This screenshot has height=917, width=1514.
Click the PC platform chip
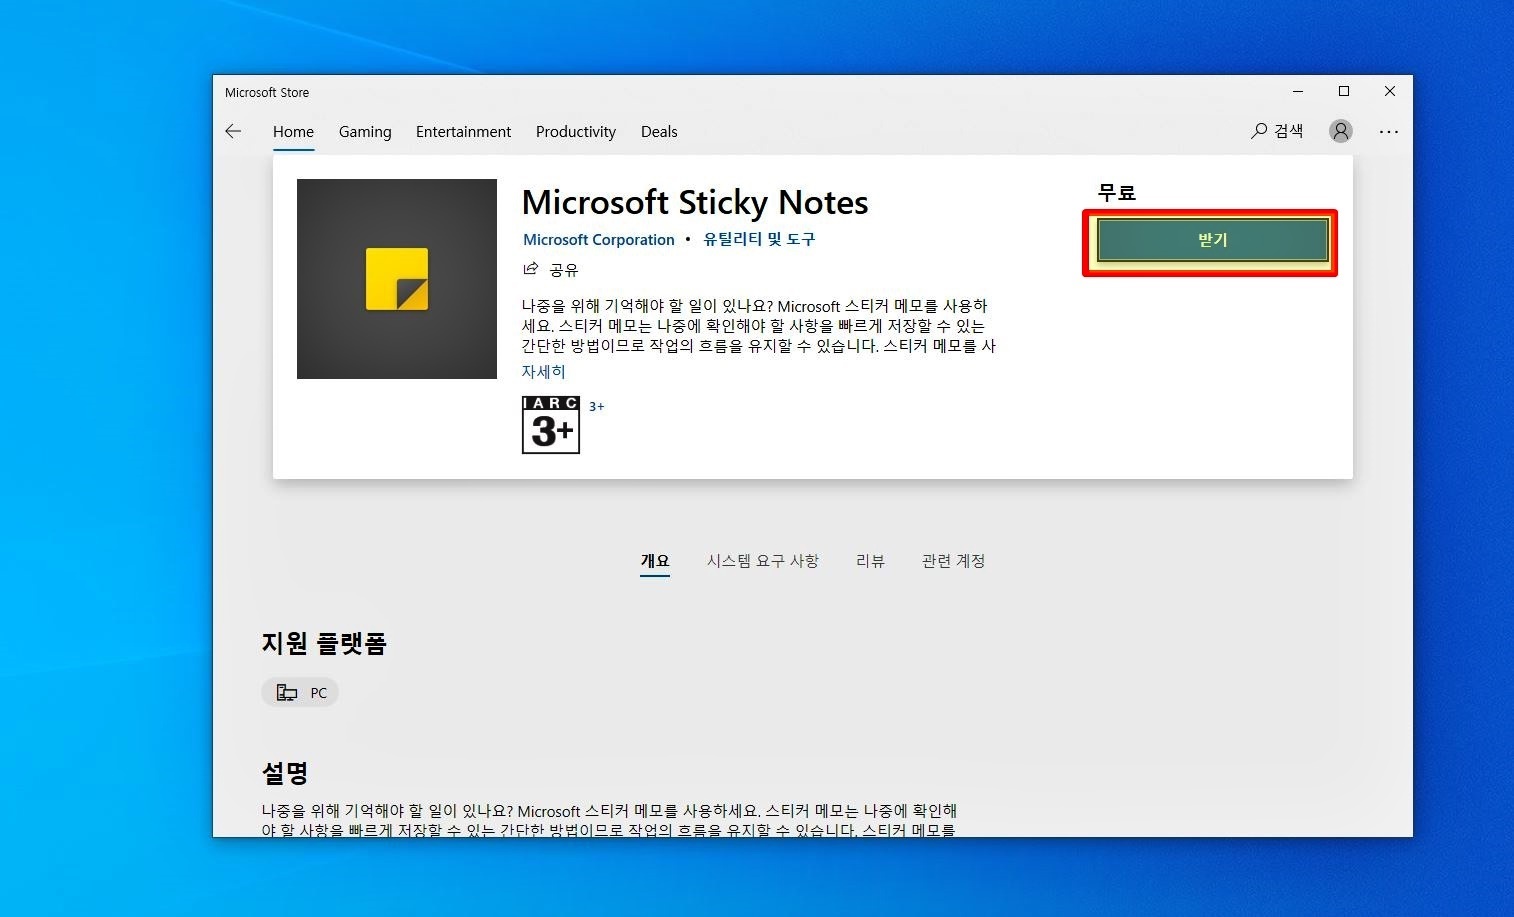(300, 692)
